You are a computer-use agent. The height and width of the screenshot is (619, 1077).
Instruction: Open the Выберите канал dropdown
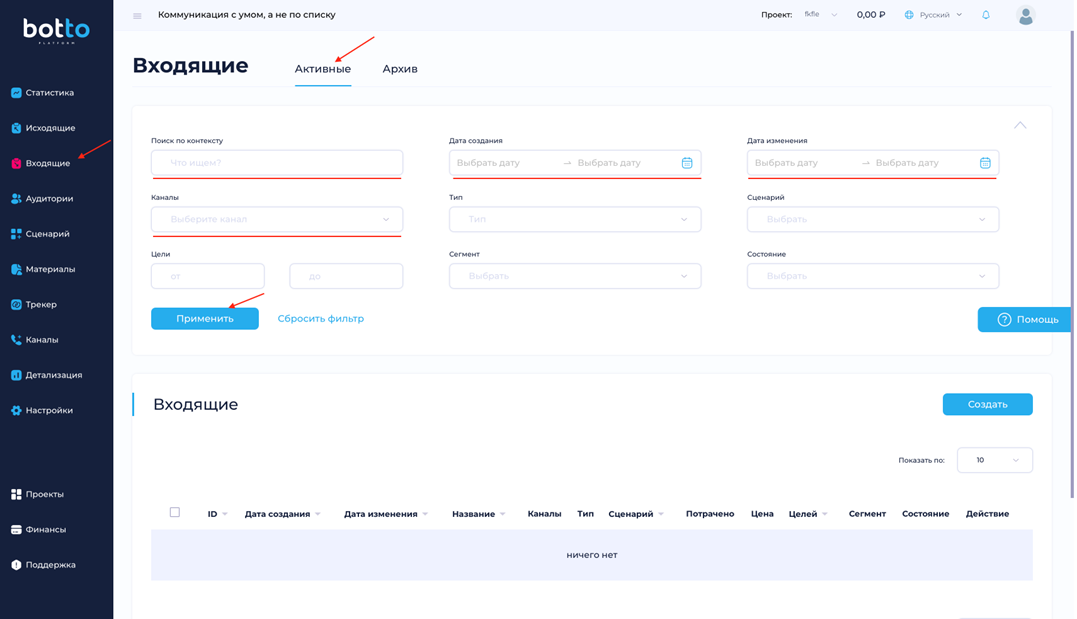coord(277,219)
